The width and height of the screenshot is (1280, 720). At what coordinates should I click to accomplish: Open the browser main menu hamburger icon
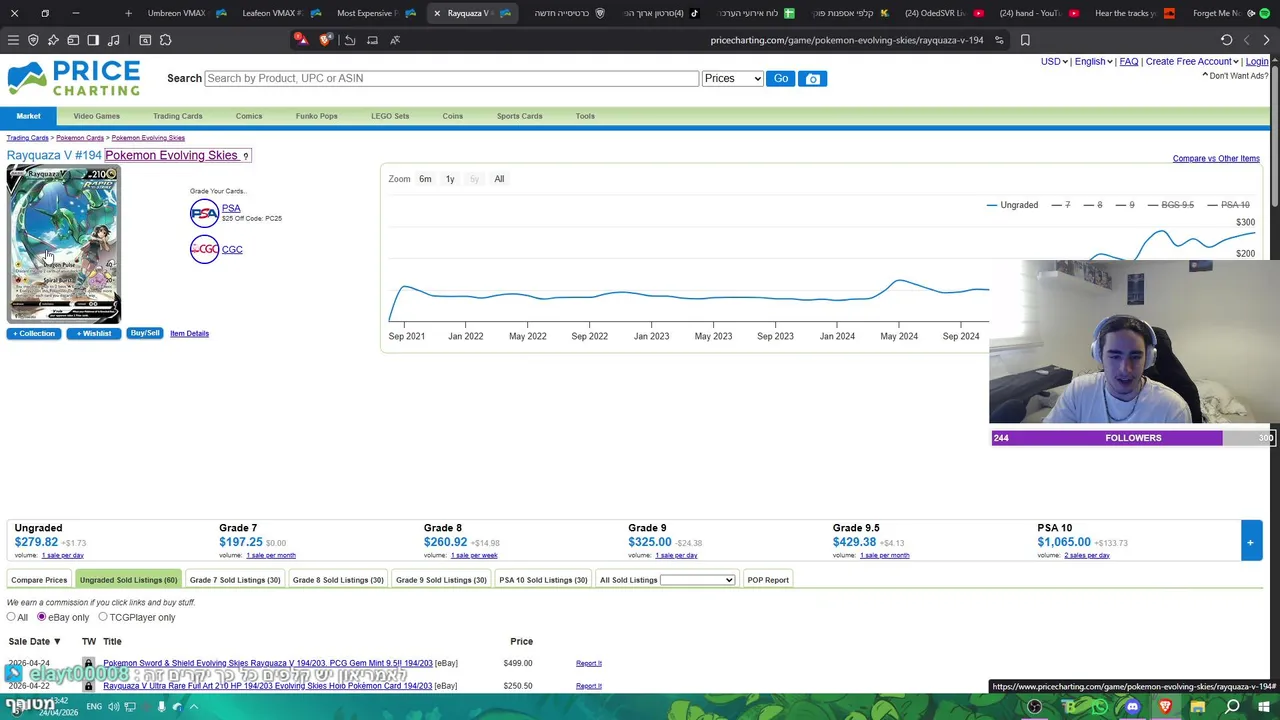tap(13, 40)
